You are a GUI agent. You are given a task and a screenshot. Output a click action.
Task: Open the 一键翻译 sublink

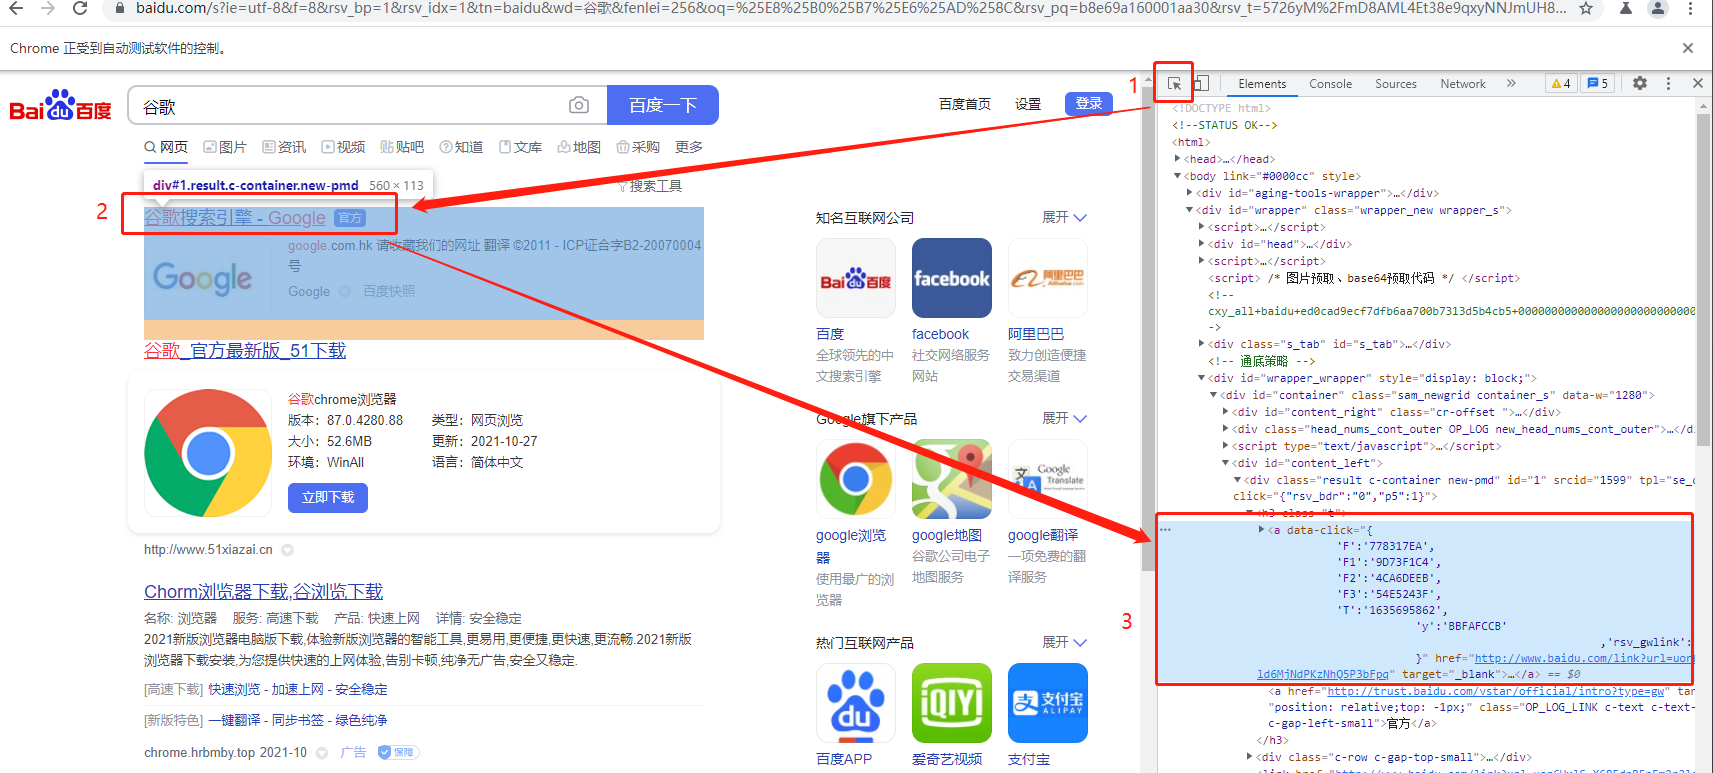point(234,720)
